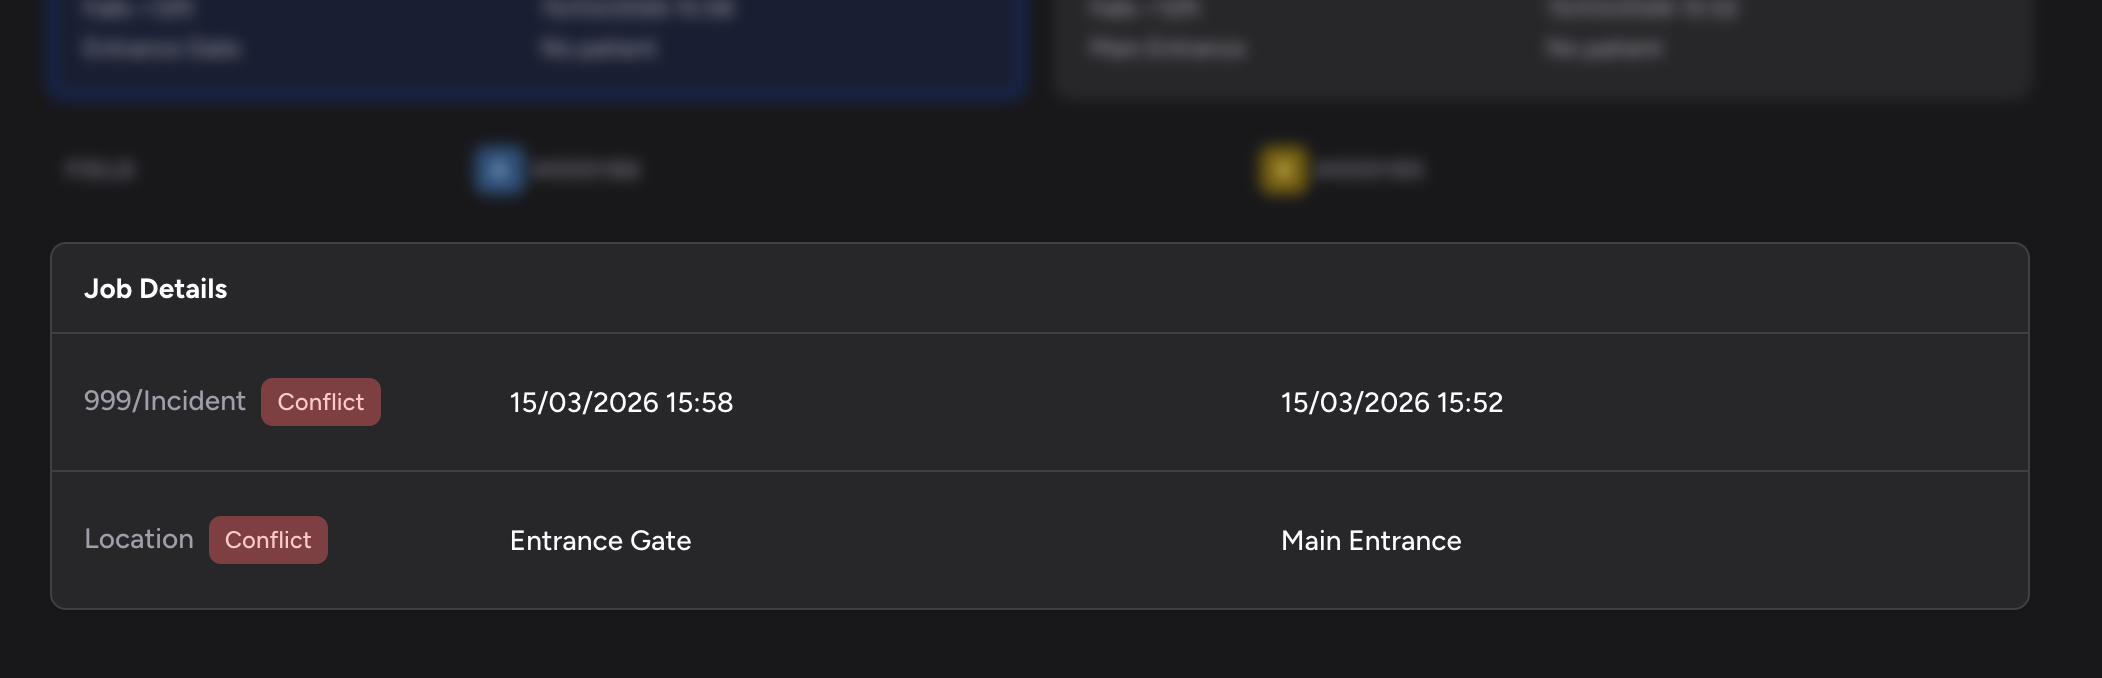The width and height of the screenshot is (2102, 678).
Task: Click the Job Details section header
Action: (155, 289)
